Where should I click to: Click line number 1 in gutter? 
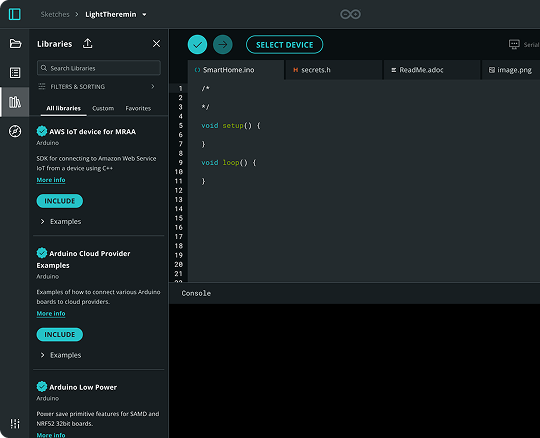click(x=180, y=88)
